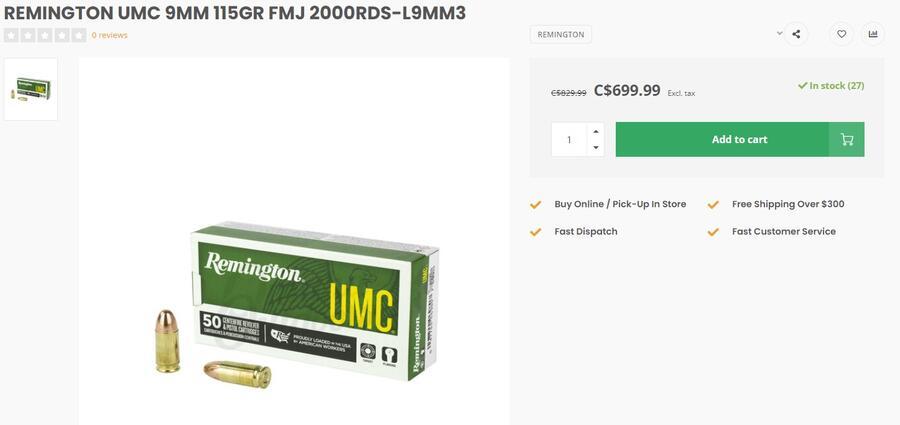Click the fifth rating star
This screenshot has width=900, height=425.
[x=79, y=36]
